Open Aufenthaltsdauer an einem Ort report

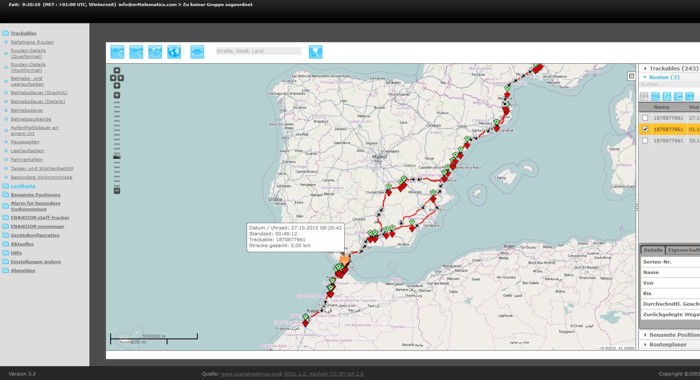(x=34, y=130)
